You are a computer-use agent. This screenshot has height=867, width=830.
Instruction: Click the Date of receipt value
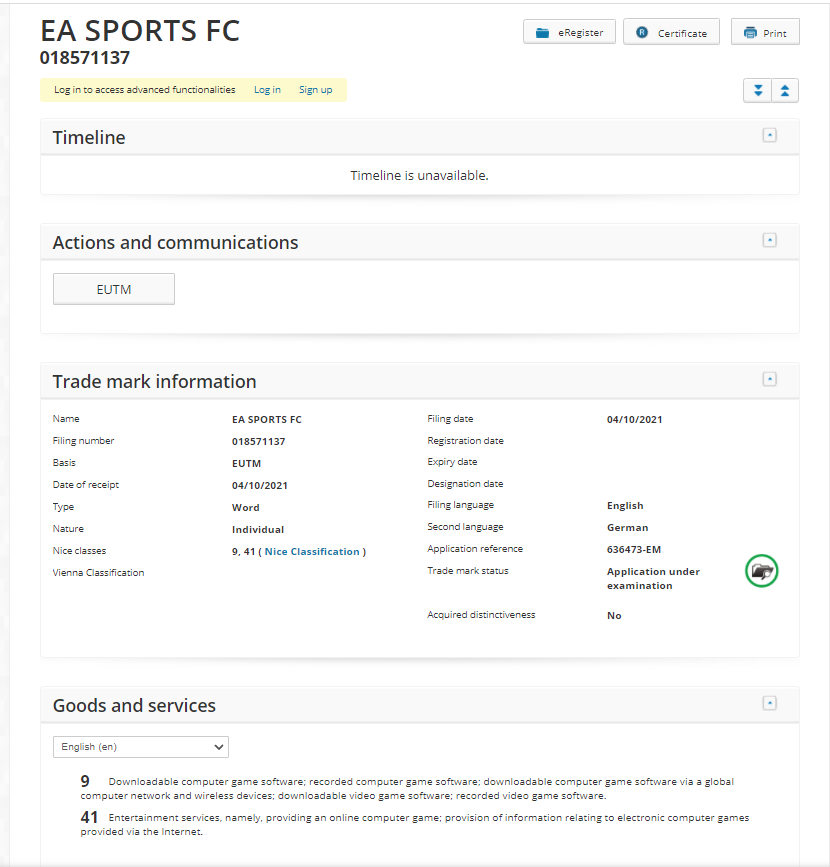tap(259, 485)
